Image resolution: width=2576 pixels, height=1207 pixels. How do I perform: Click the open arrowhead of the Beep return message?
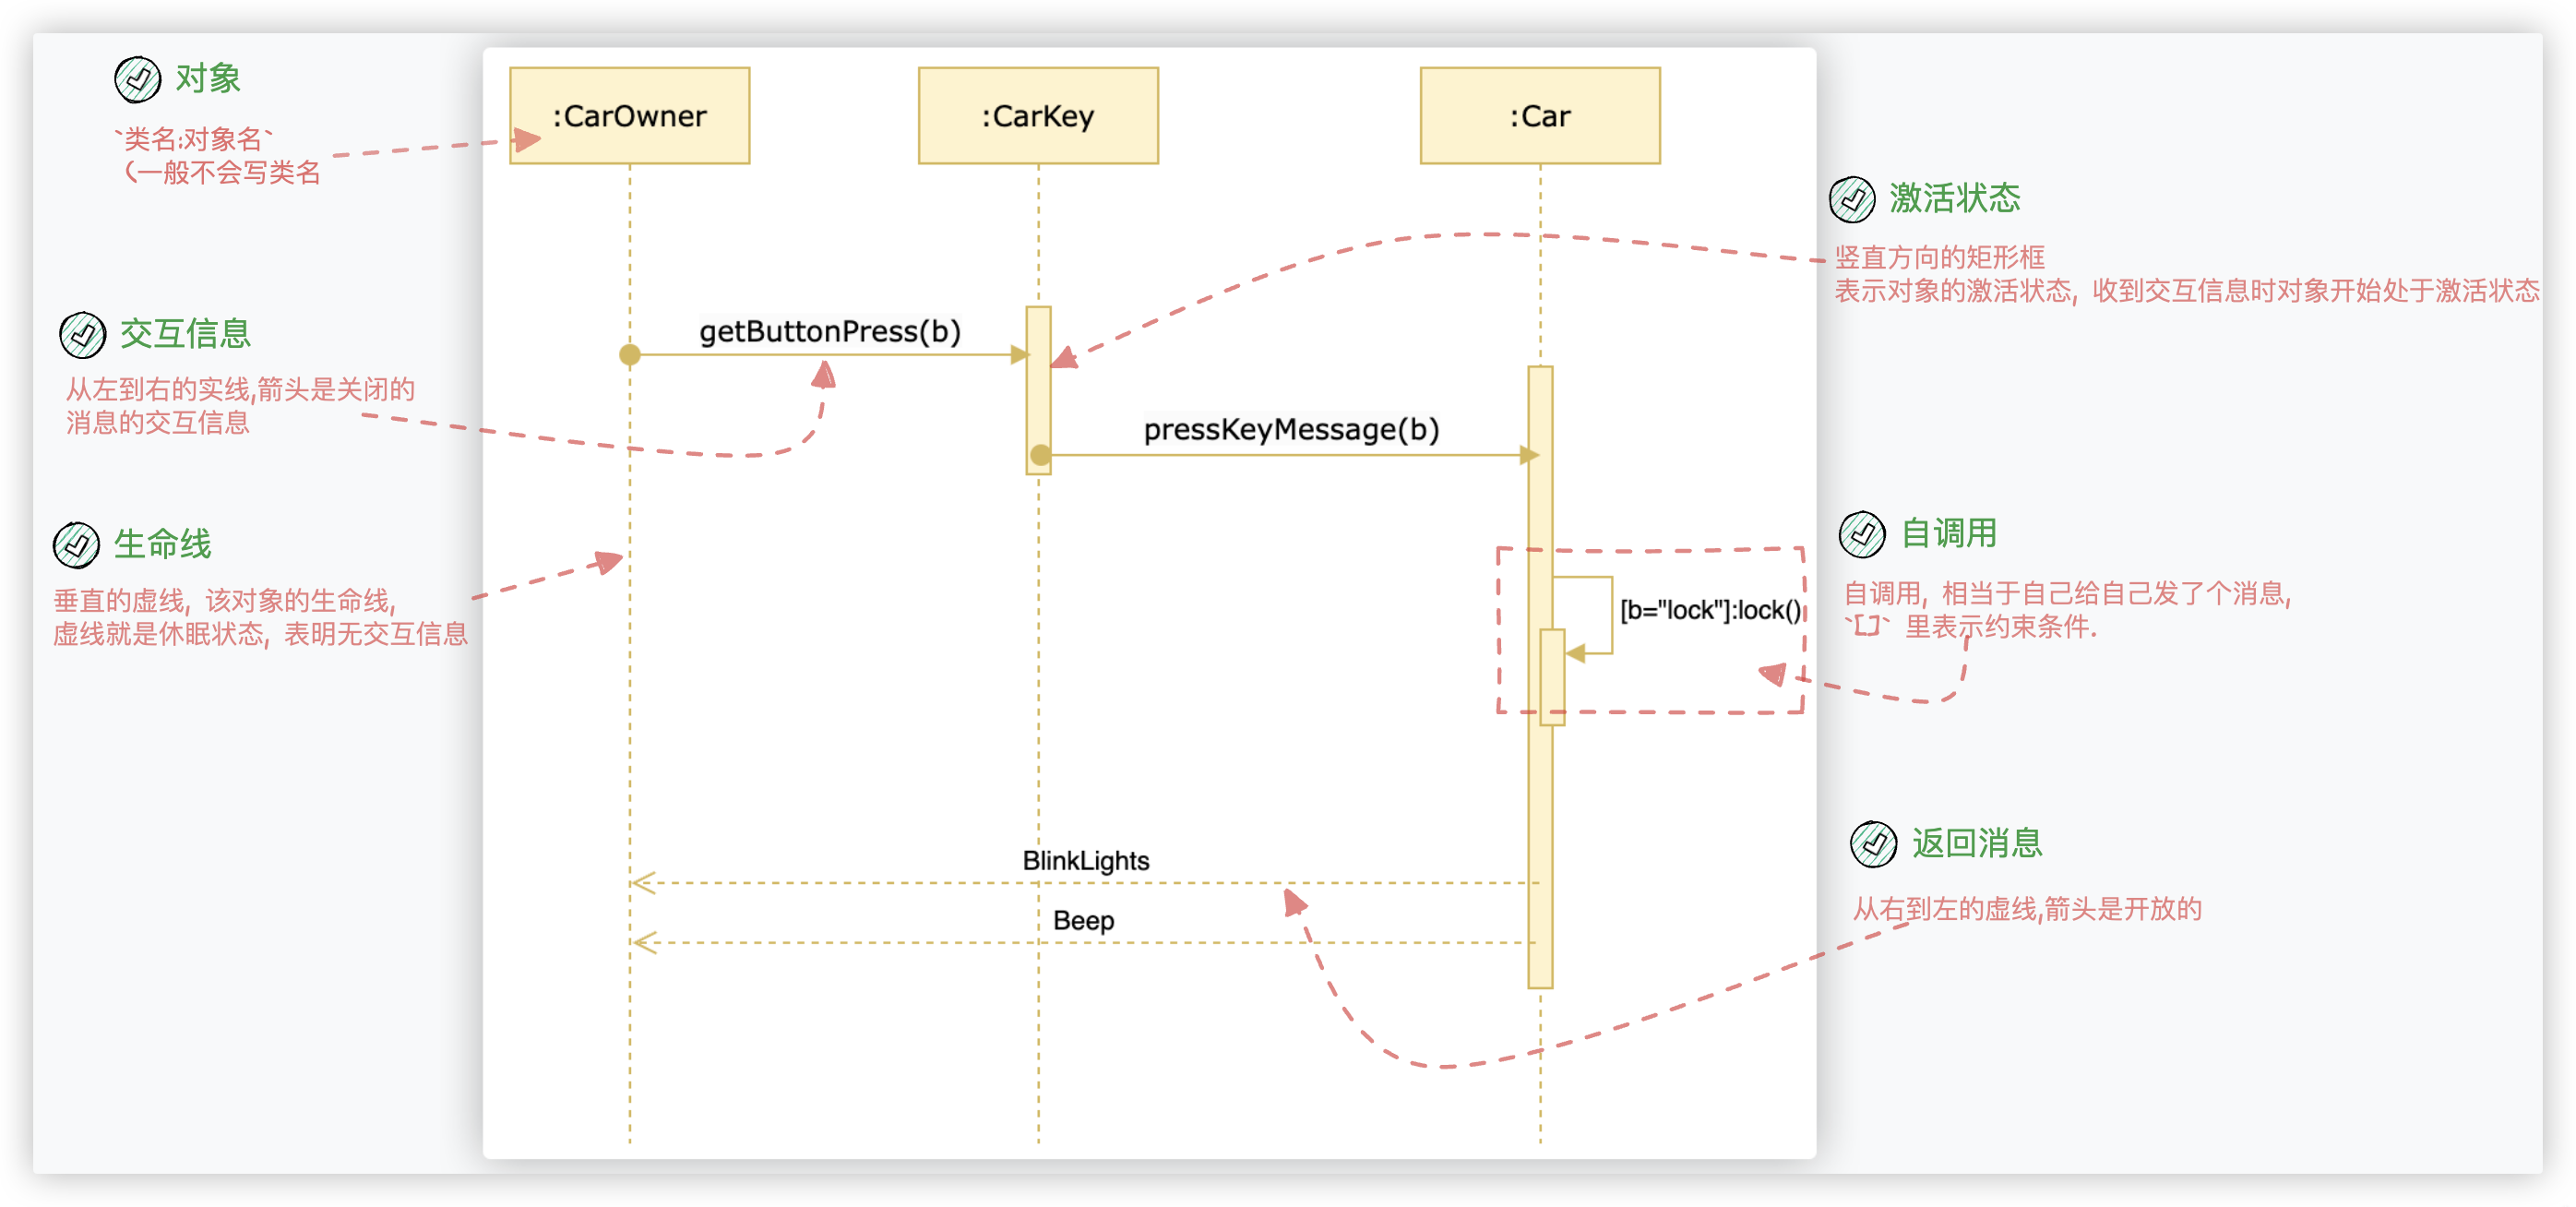(x=644, y=942)
